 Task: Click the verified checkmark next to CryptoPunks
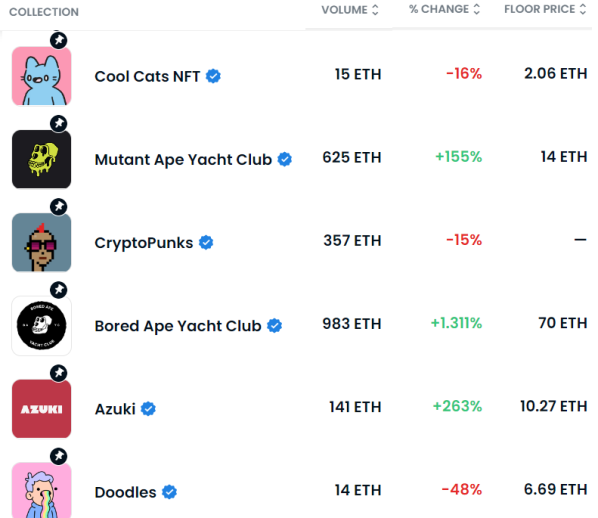click(206, 242)
